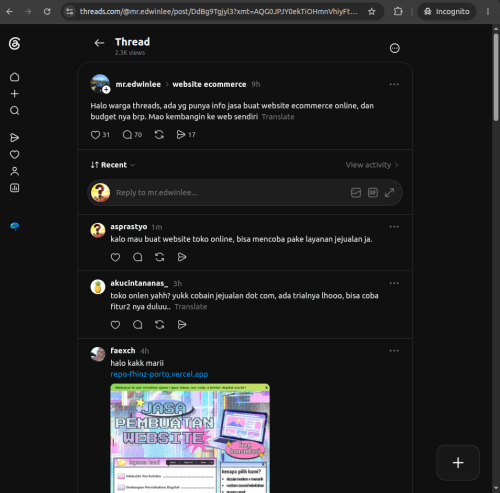Open faexch's website service image
The height and width of the screenshot is (493, 500).
coord(190,438)
